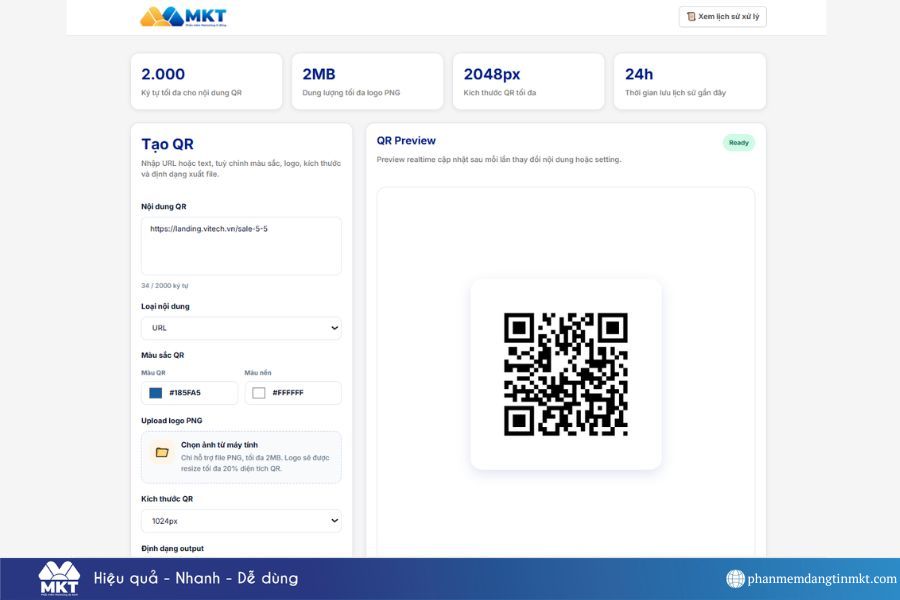Viewport: 900px width, 600px height.
Task: Click the 2.000 ký tự tối đa card
Action: pos(207,82)
